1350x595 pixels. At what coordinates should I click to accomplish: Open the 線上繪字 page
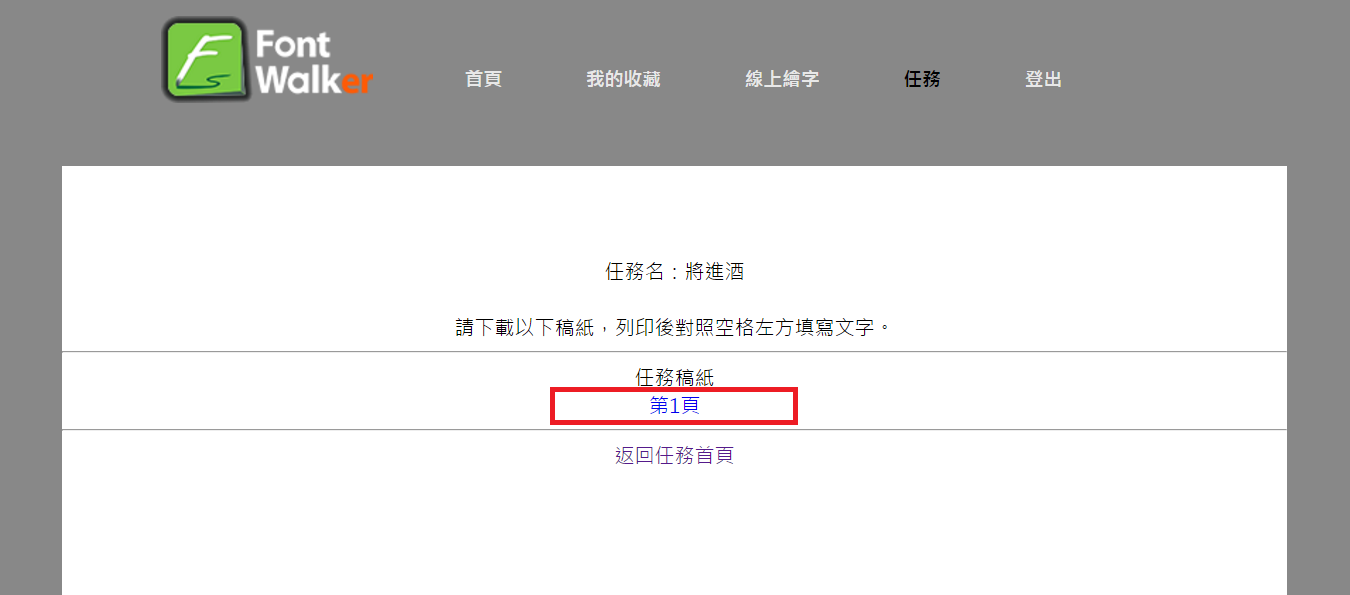pyautogui.click(x=782, y=79)
